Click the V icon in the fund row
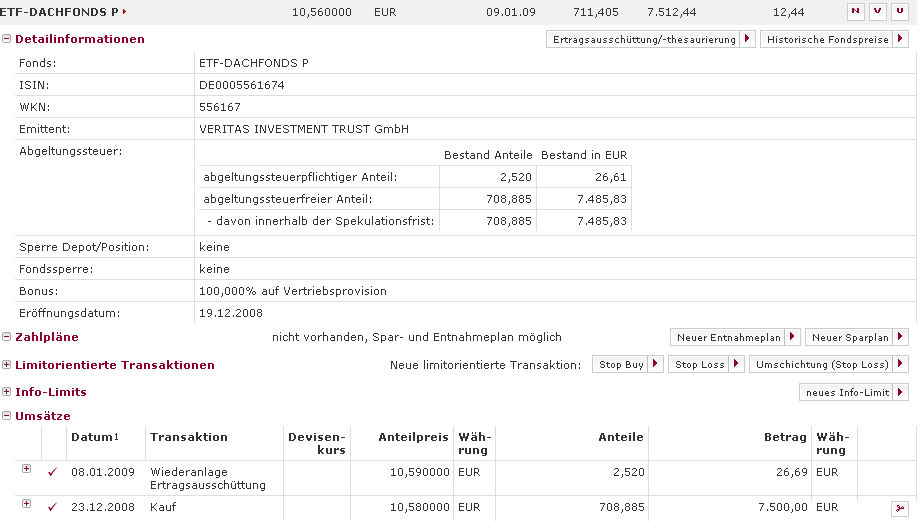 tap(877, 11)
